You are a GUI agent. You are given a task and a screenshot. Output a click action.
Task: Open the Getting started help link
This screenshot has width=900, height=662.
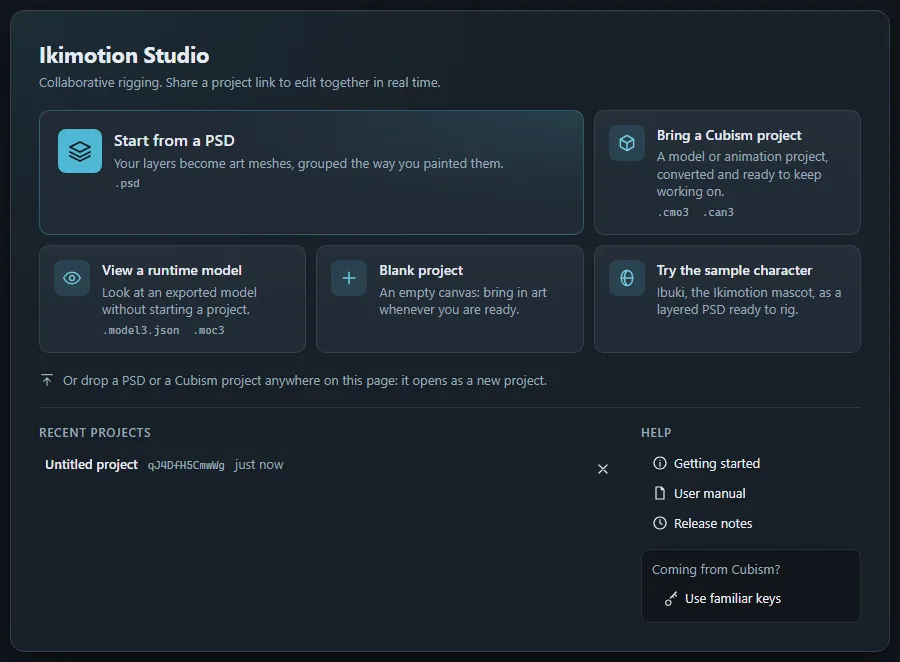(x=707, y=463)
